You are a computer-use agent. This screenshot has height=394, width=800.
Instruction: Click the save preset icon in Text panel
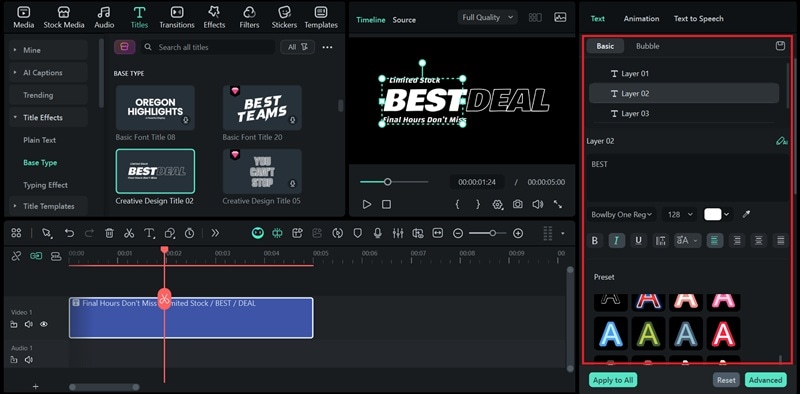(780, 46)
